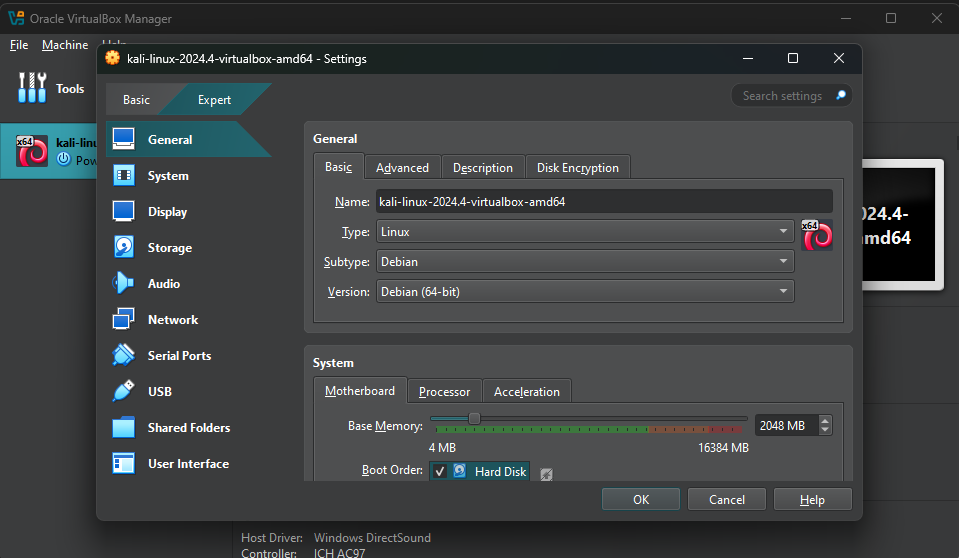Open the Machine menu in VirtualBox Manager
Image resolution: width=959 pixels, height=558 pixels.
65,45
